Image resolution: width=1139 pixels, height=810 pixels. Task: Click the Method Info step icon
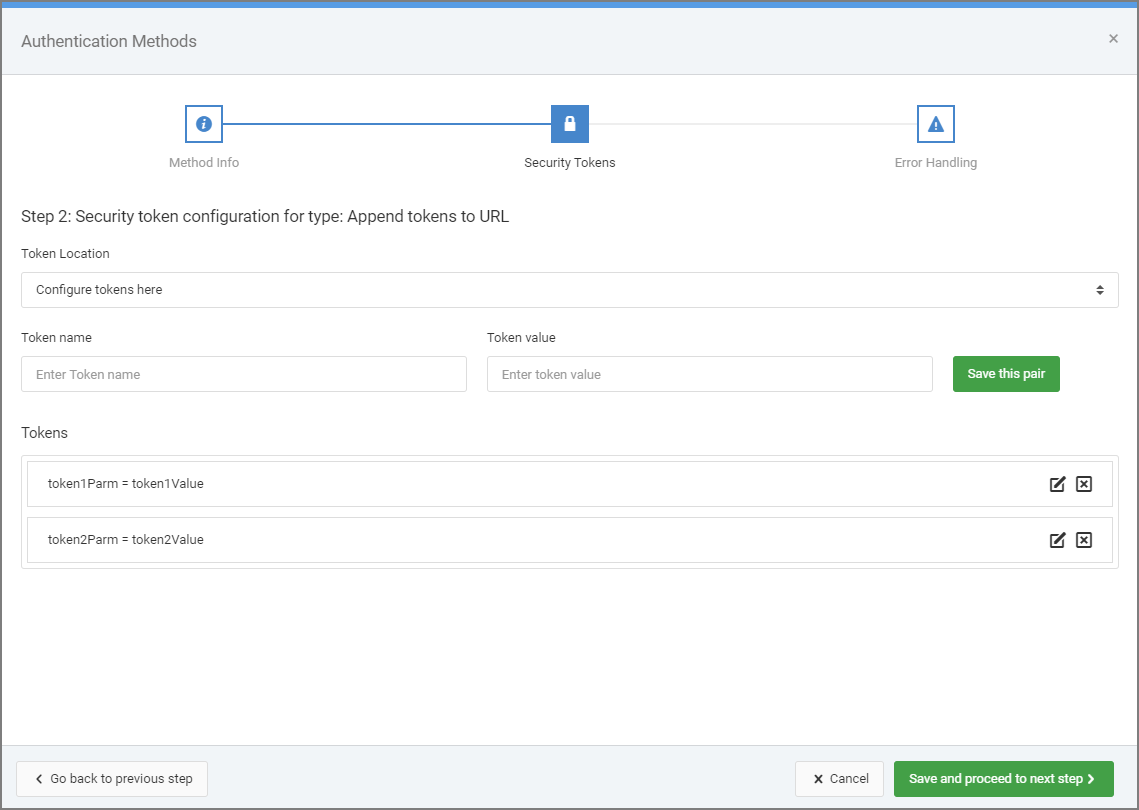pos(204,124)
